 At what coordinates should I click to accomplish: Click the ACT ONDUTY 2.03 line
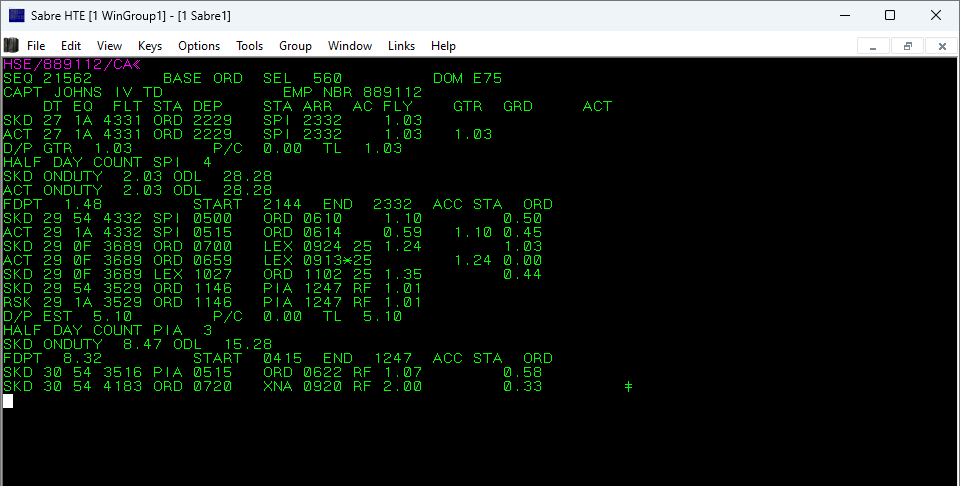point(138,191)
